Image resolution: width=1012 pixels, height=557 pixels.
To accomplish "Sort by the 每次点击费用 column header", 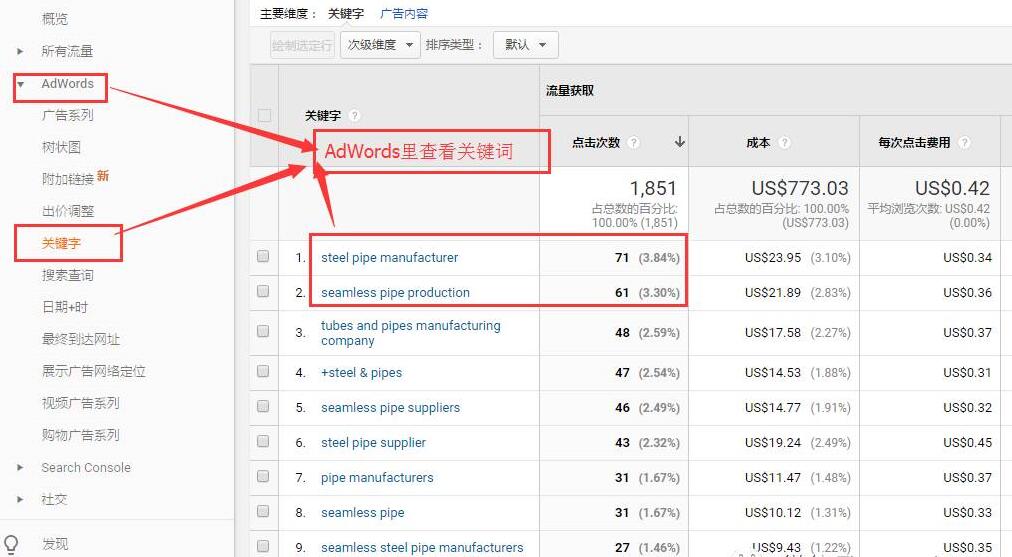I will pyautogui.click(x=914, y=143).
